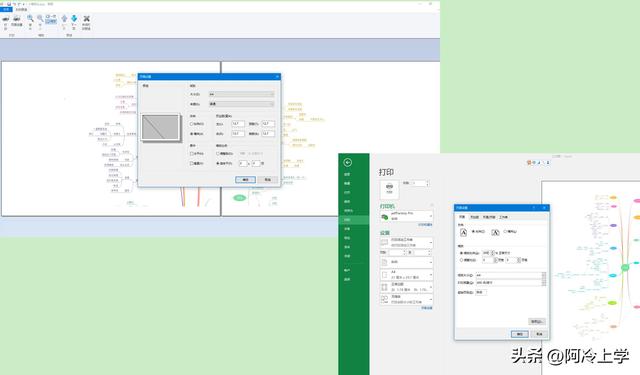Click help question mark in Excel dialog
Image resolution: width=640 pixels, height=375 pixels.
click(x=534, y=208)
